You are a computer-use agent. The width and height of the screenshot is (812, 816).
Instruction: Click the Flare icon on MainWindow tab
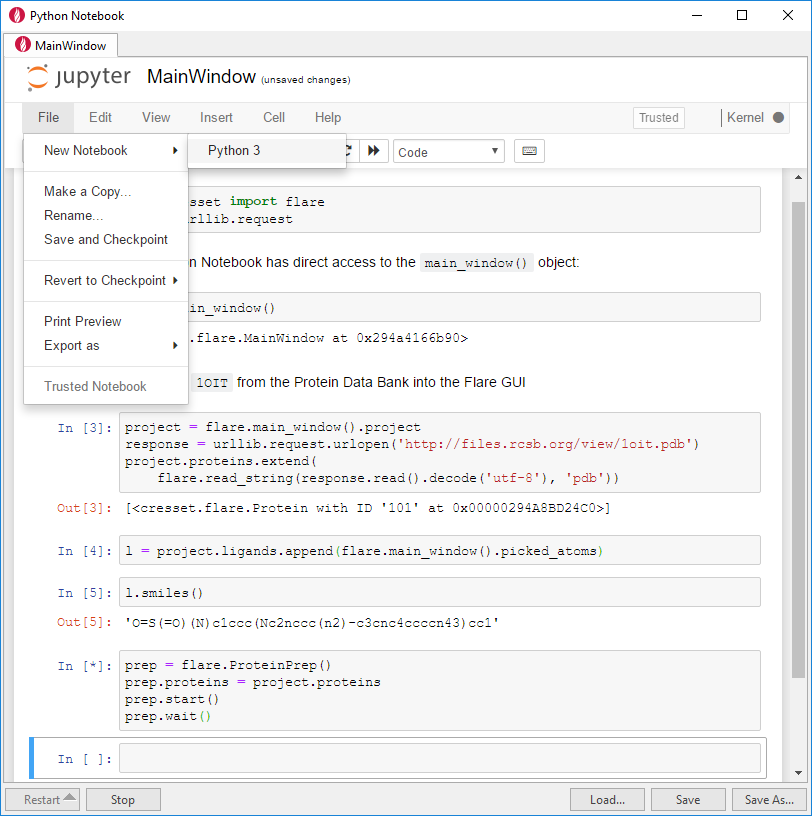coord(22,45)
